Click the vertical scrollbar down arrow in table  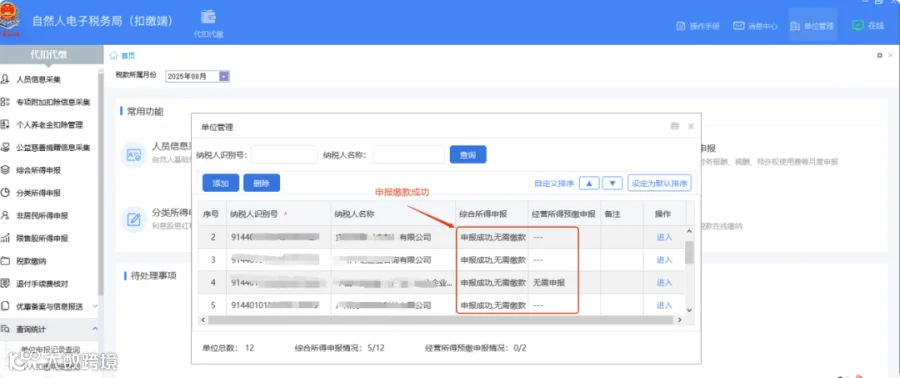689,310
